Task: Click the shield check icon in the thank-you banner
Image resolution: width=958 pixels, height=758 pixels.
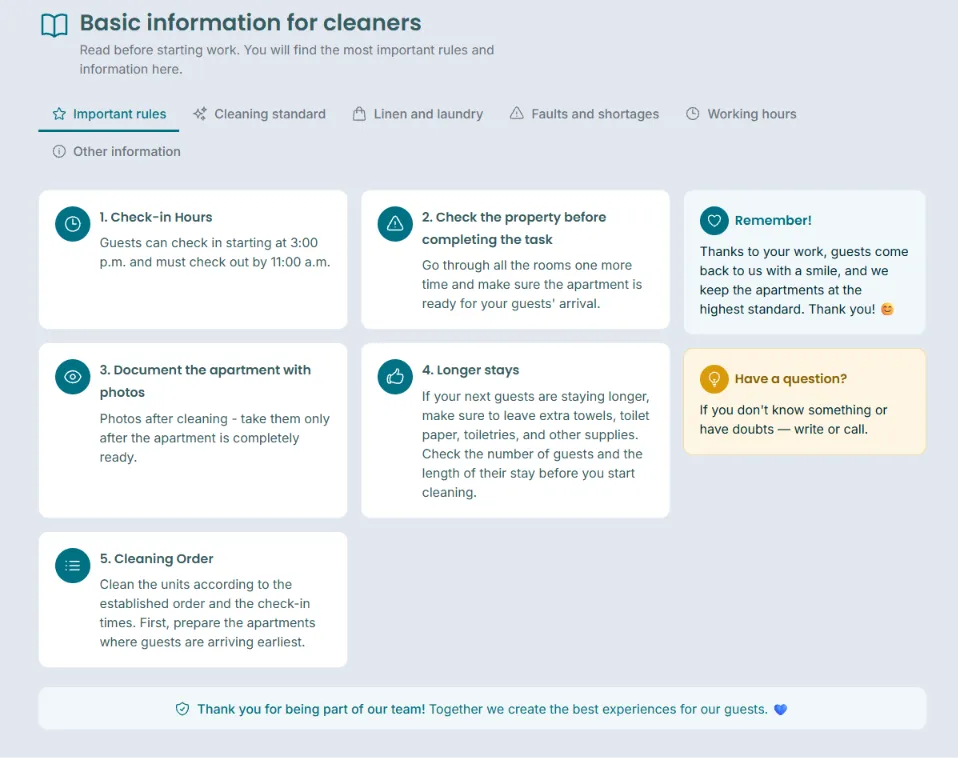Action: [182, 709]
